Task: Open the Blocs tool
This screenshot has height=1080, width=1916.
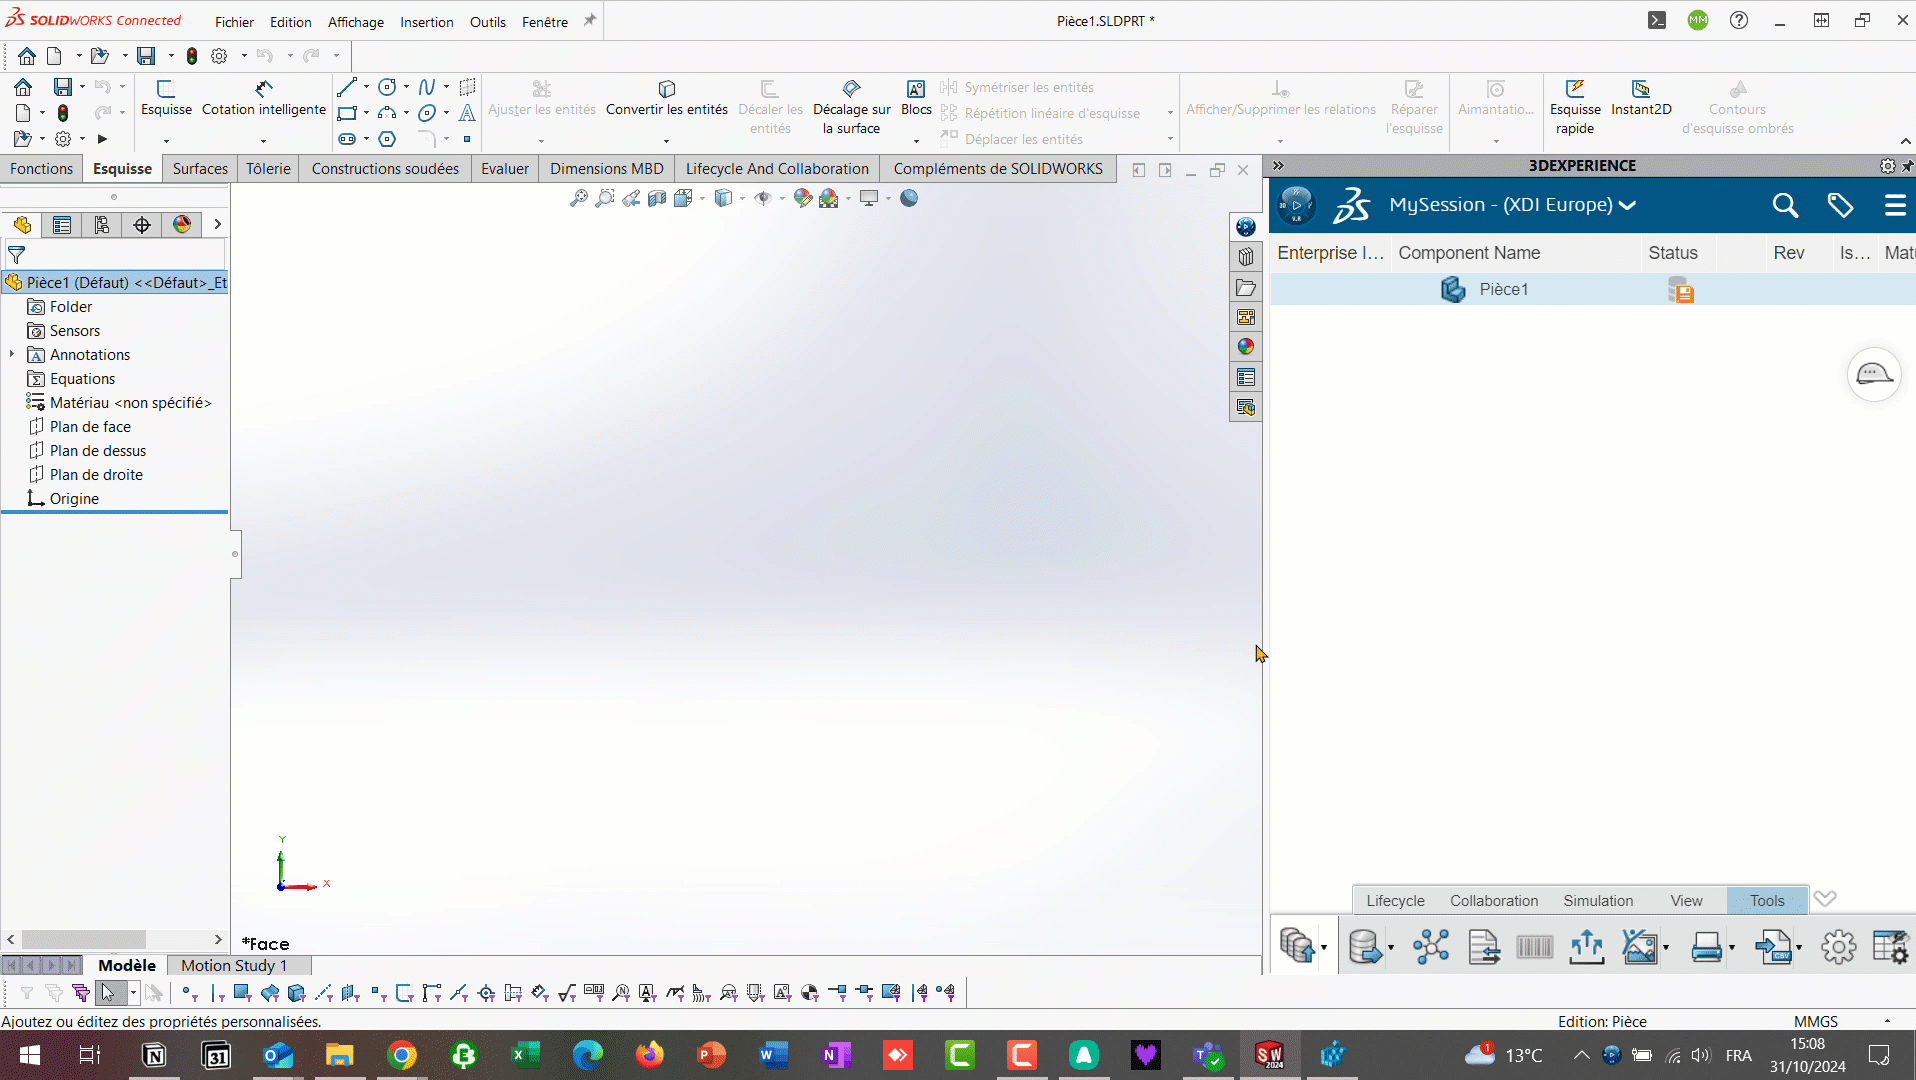Action: 915,90
